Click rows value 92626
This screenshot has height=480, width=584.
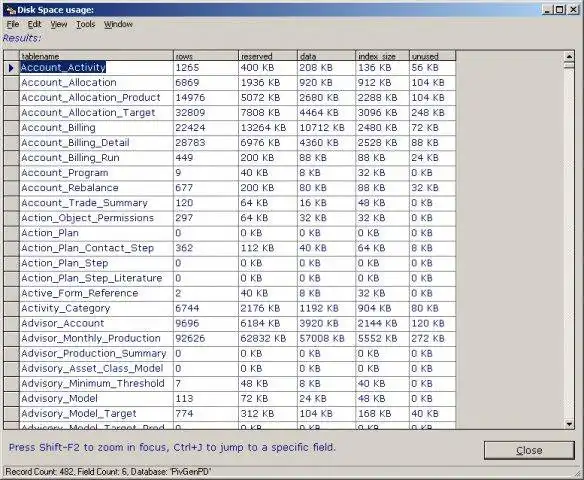point(190,338)
